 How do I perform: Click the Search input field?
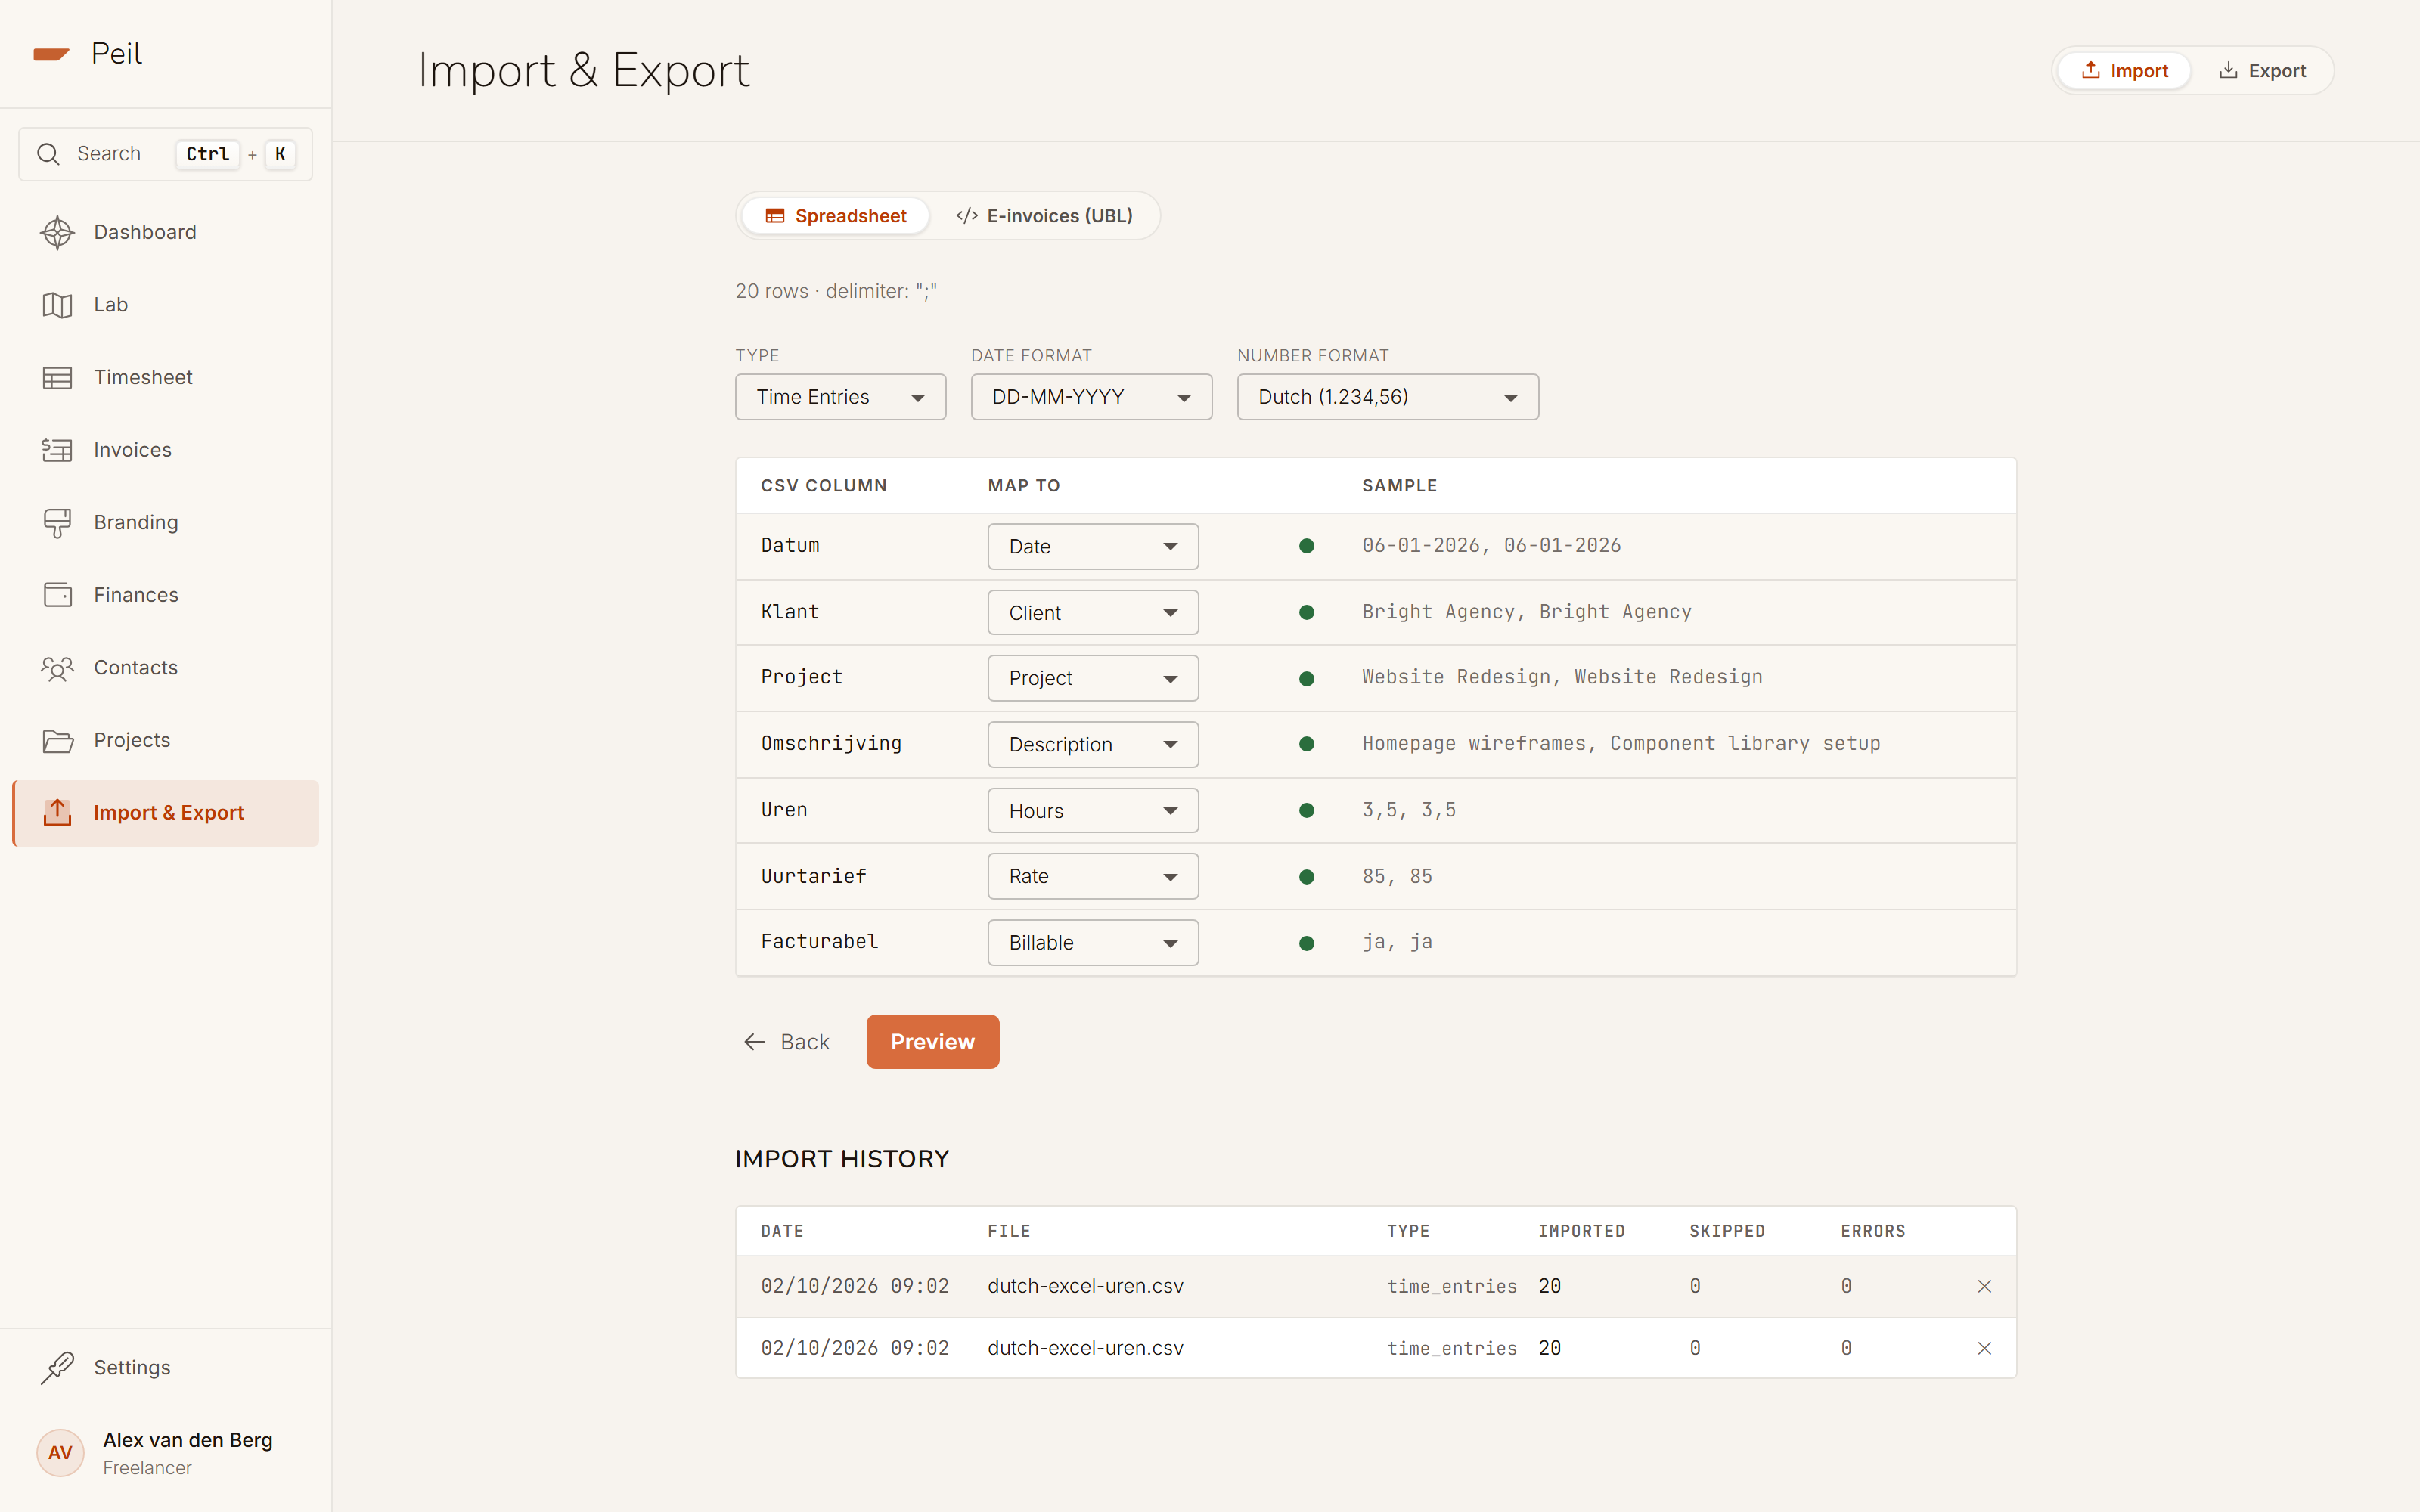point(166,154)
